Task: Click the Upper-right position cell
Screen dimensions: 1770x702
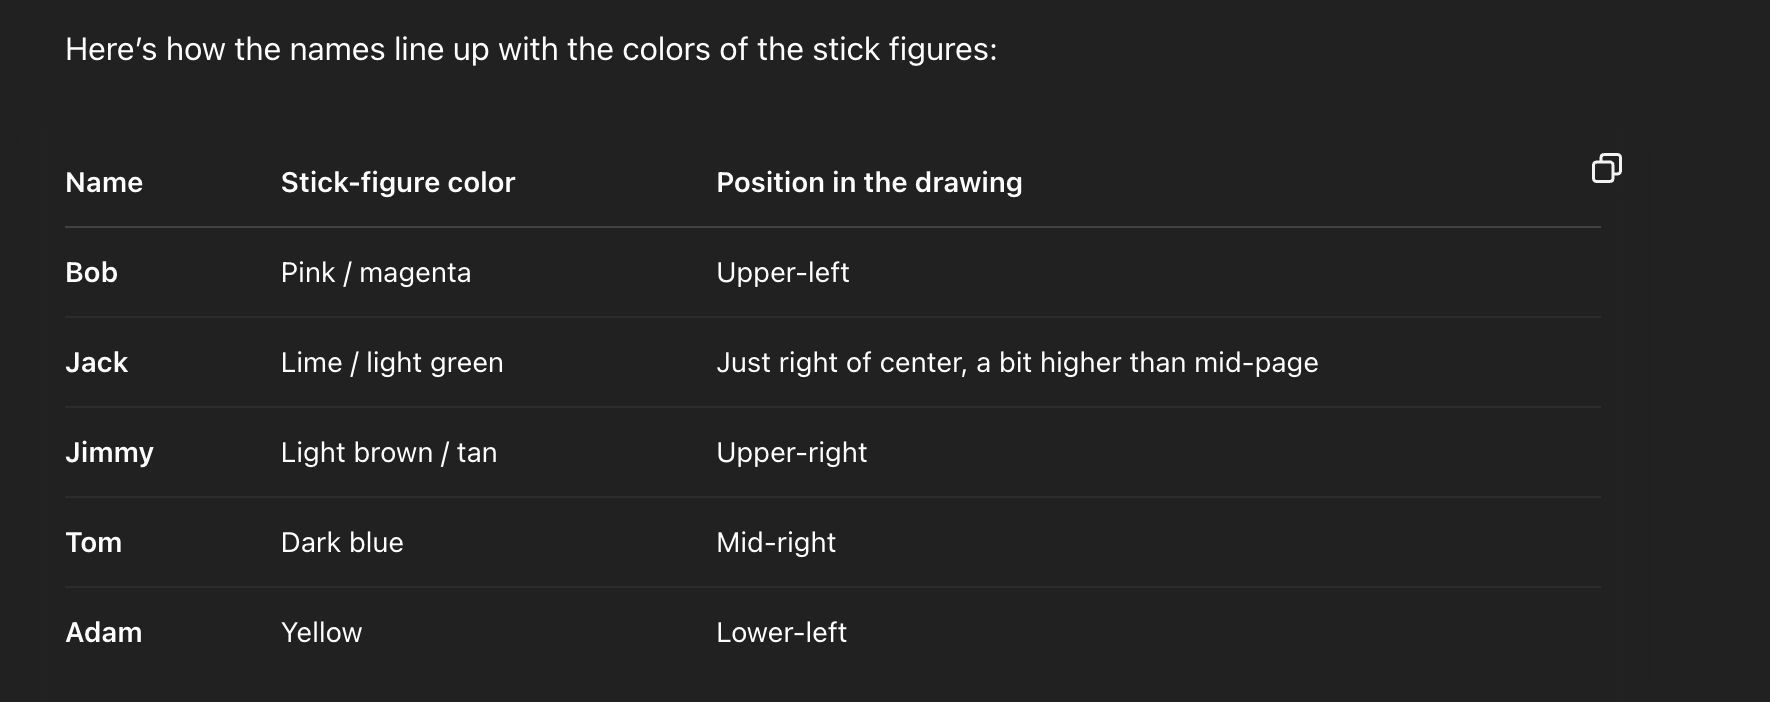Action: (791, 453)
